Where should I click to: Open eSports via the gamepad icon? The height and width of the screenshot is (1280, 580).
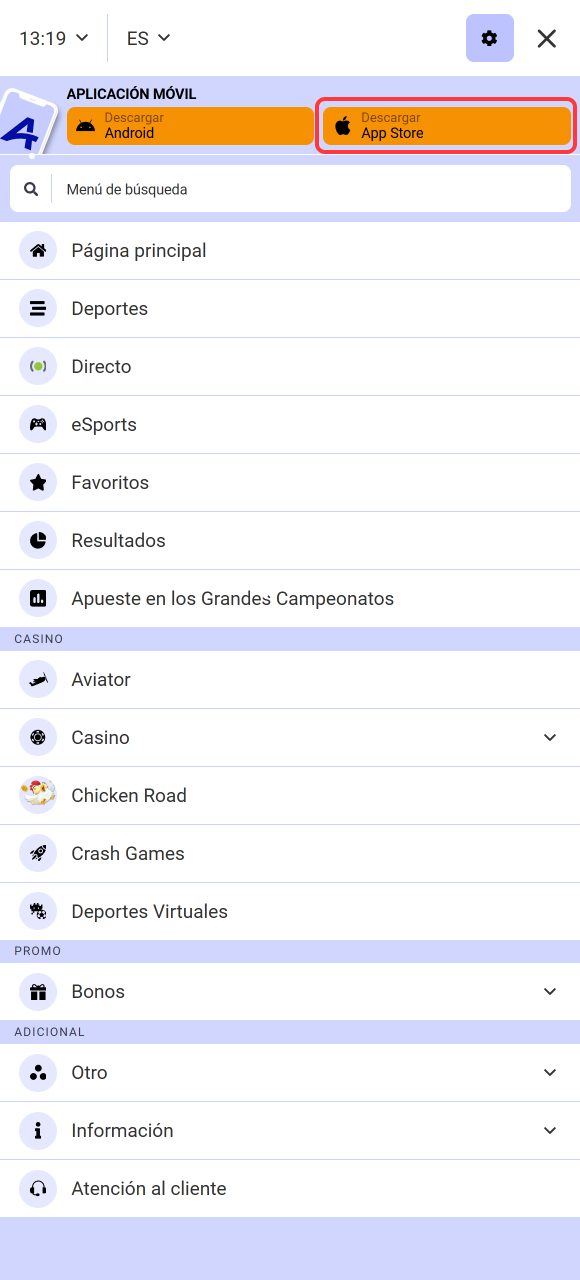[37, 424]
